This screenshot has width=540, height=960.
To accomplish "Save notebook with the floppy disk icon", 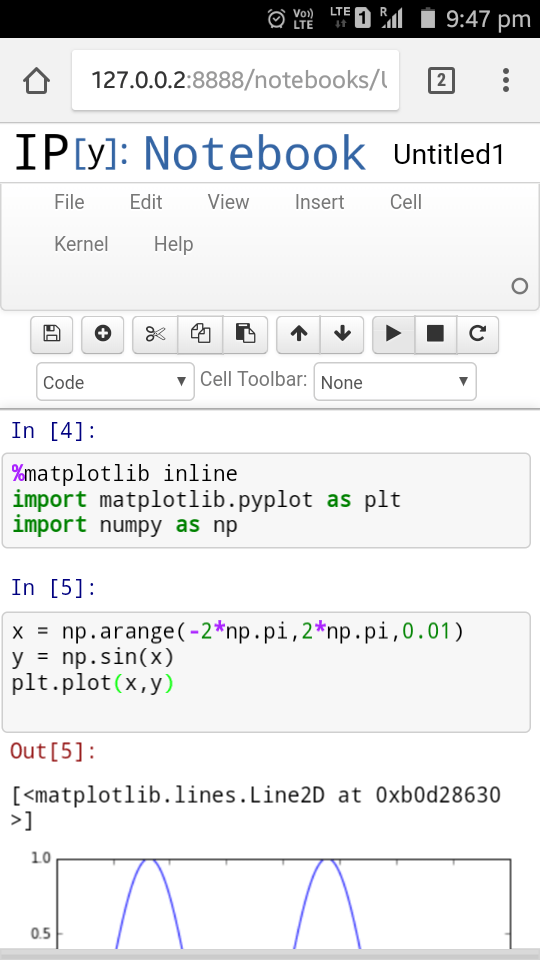I will click(x=52, y=334).
